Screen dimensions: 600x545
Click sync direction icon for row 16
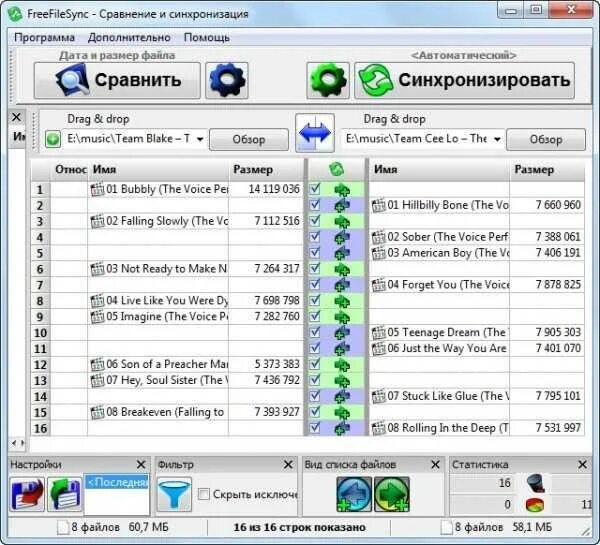pos(342,428)
